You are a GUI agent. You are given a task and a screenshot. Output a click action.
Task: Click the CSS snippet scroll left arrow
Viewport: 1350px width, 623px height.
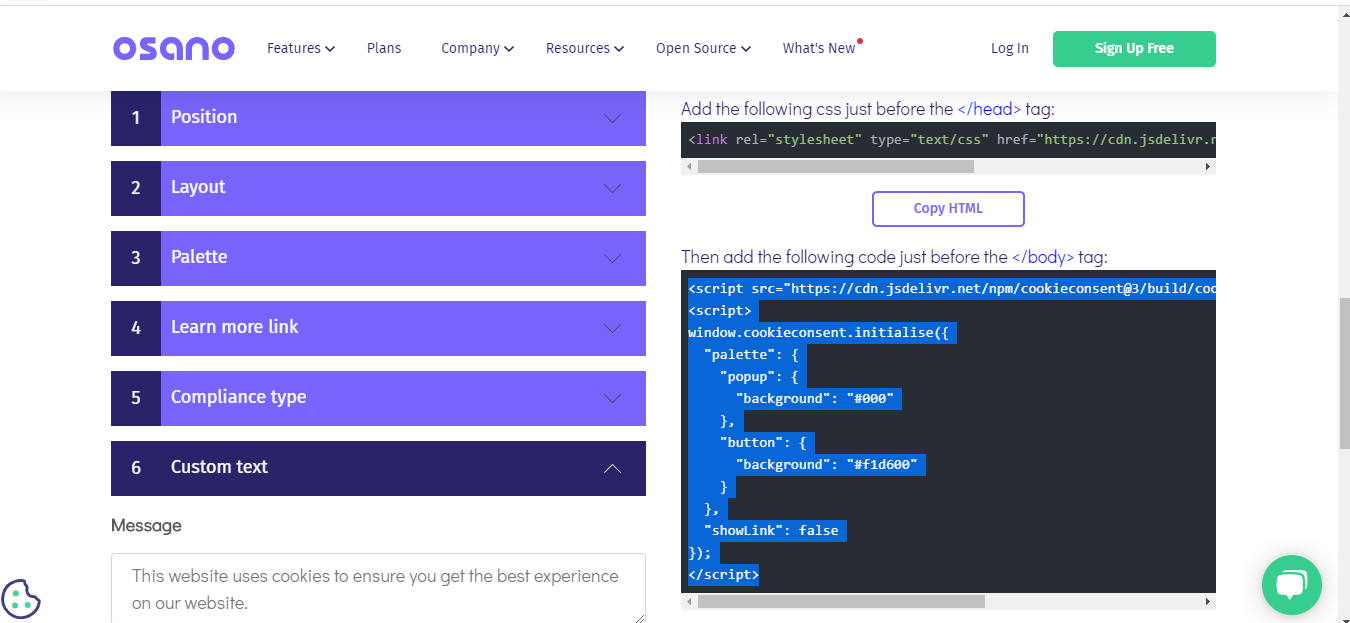coord(689,166)
